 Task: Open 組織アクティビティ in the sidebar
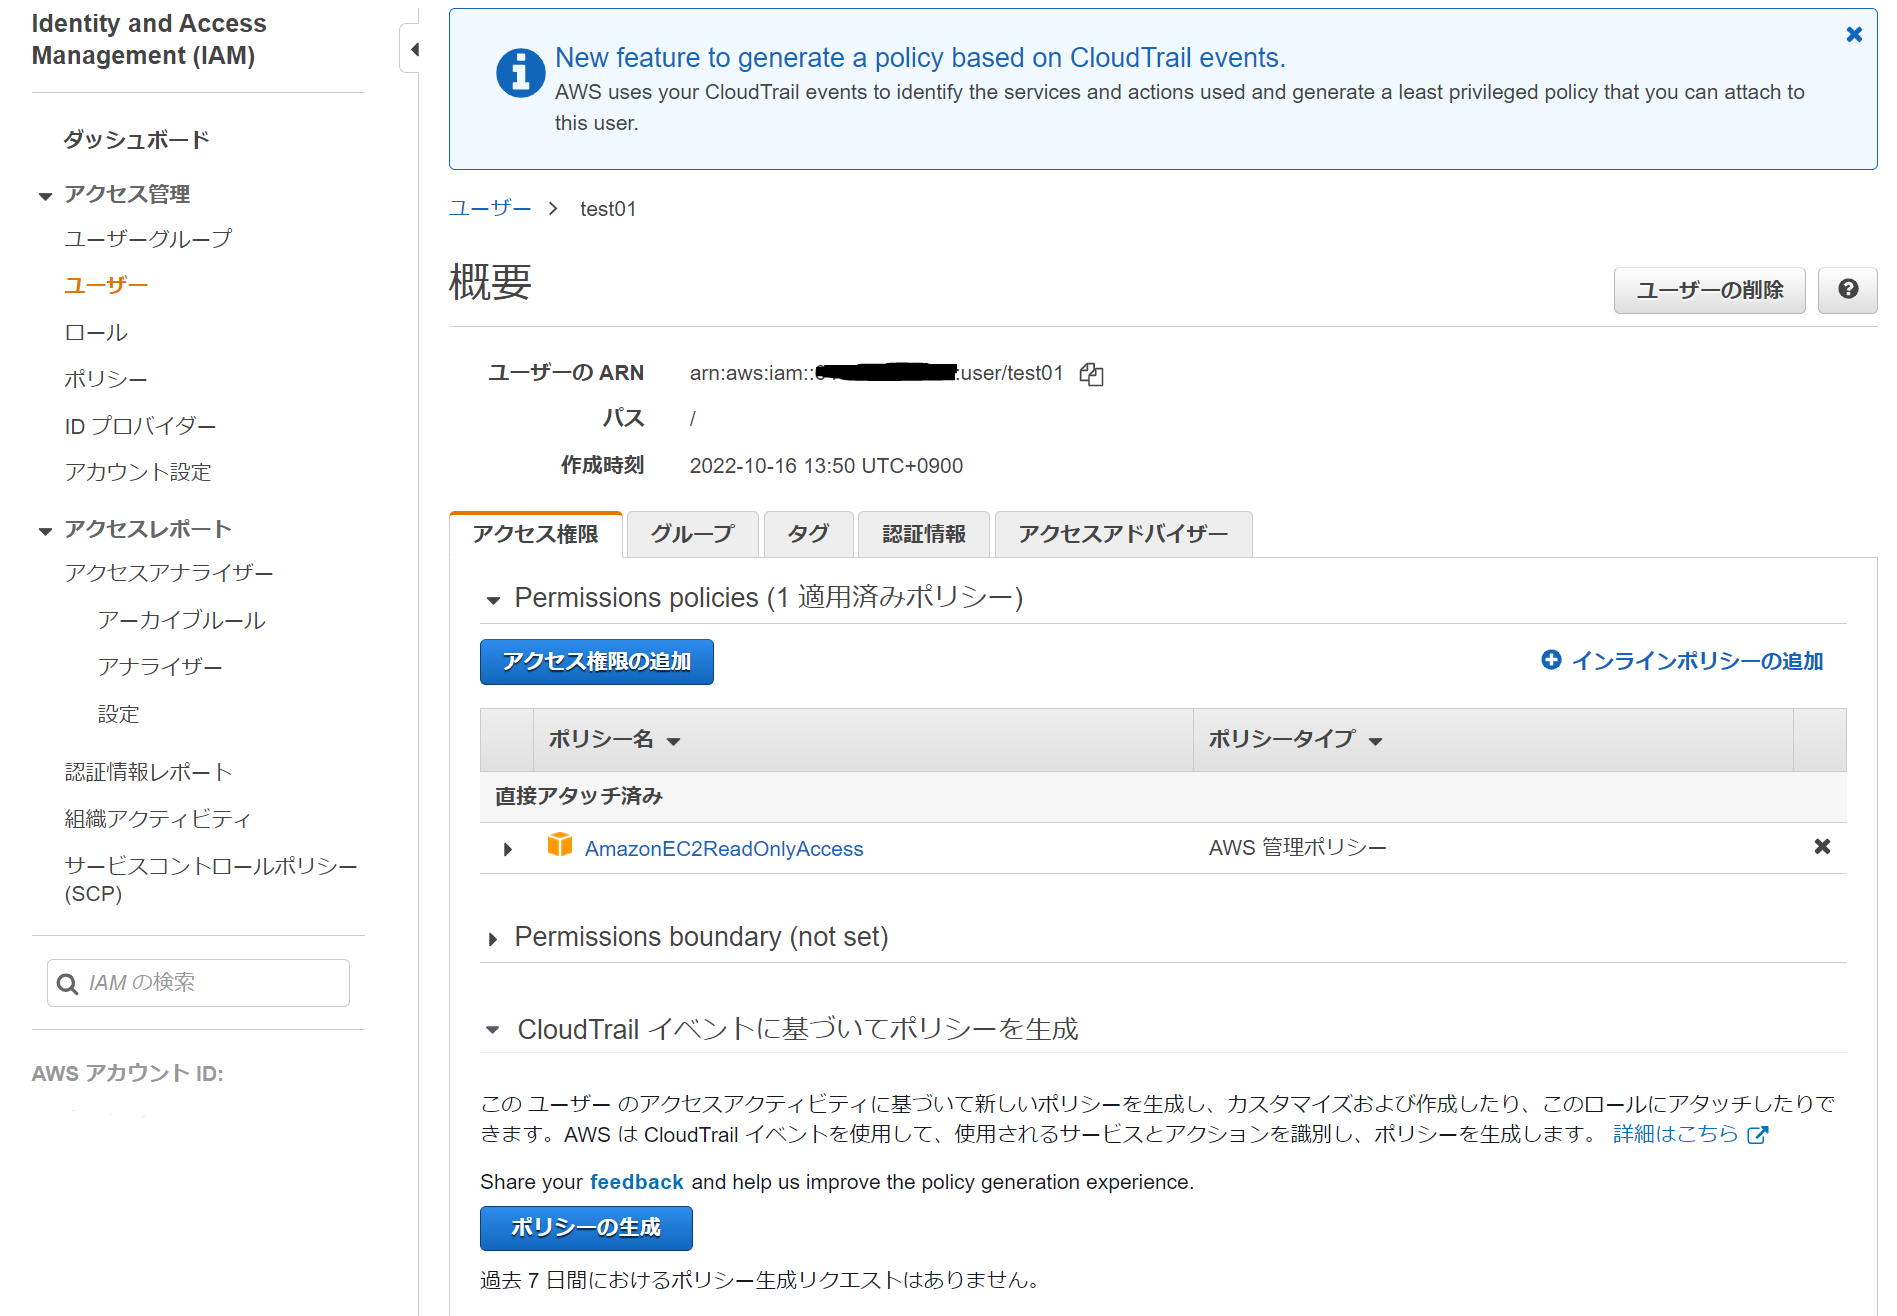pos(158,819)
